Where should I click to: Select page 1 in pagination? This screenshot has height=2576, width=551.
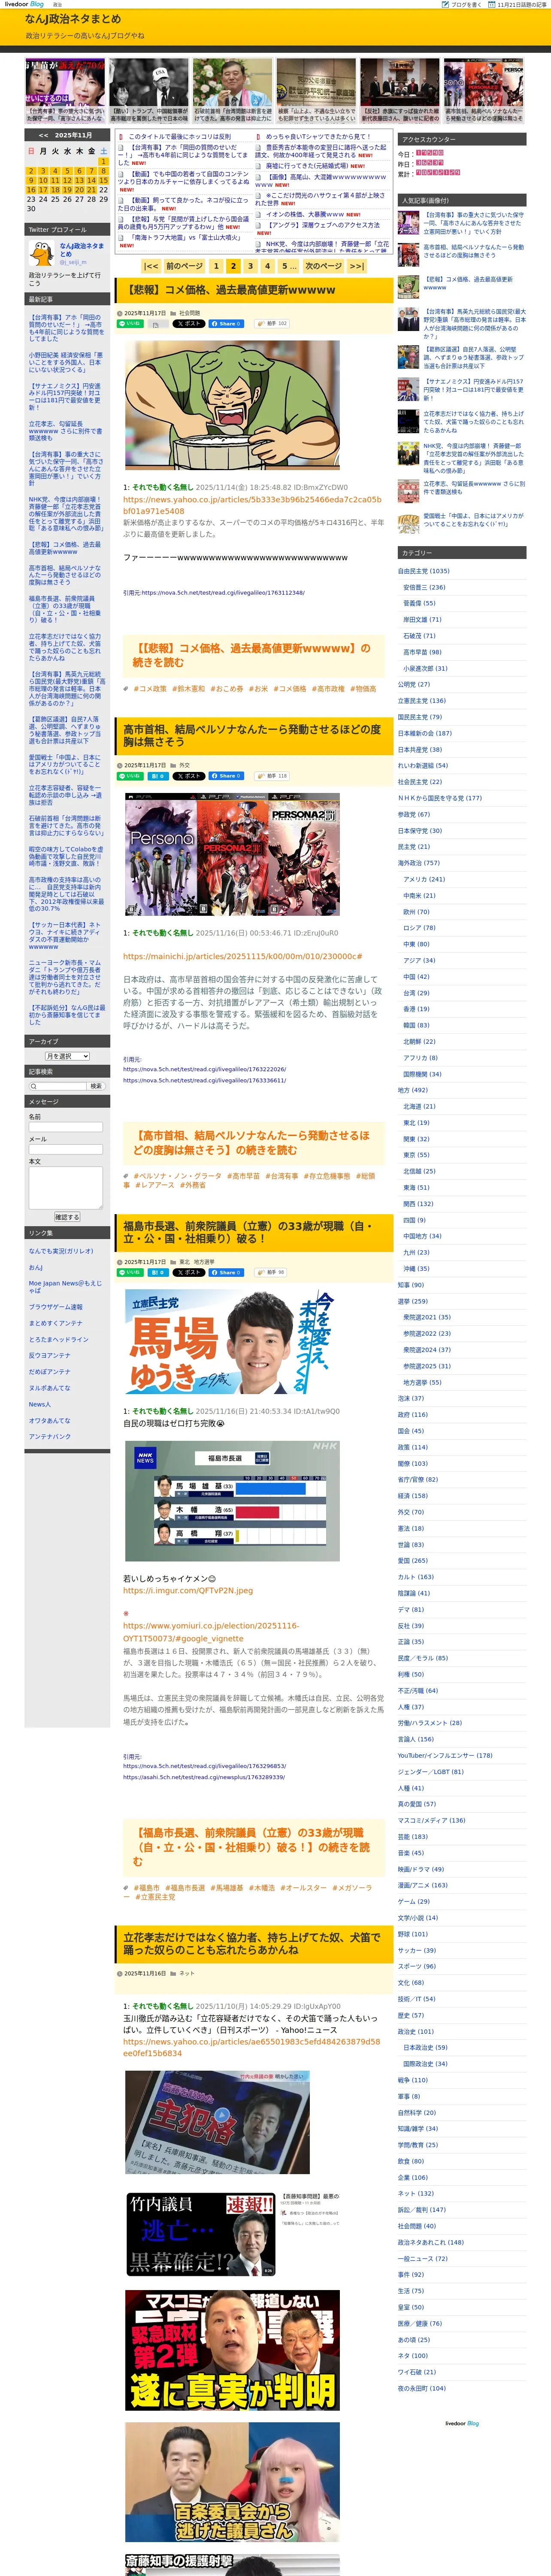tap(216, 266)
